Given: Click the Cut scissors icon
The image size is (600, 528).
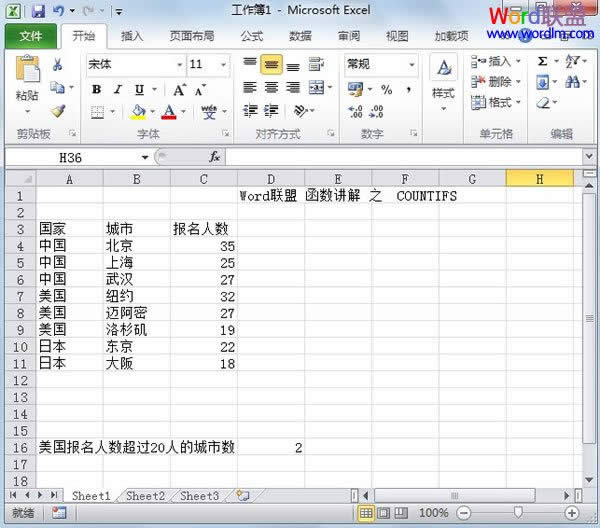Looking at the screenshot, I should point(58,65).
